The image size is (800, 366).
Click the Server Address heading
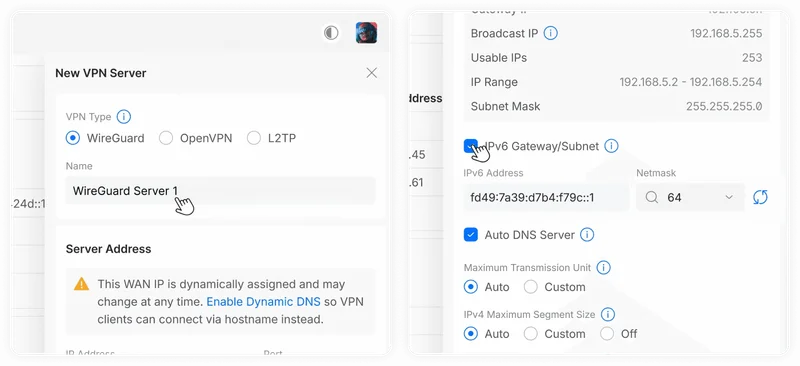click(x=108, y=249)
